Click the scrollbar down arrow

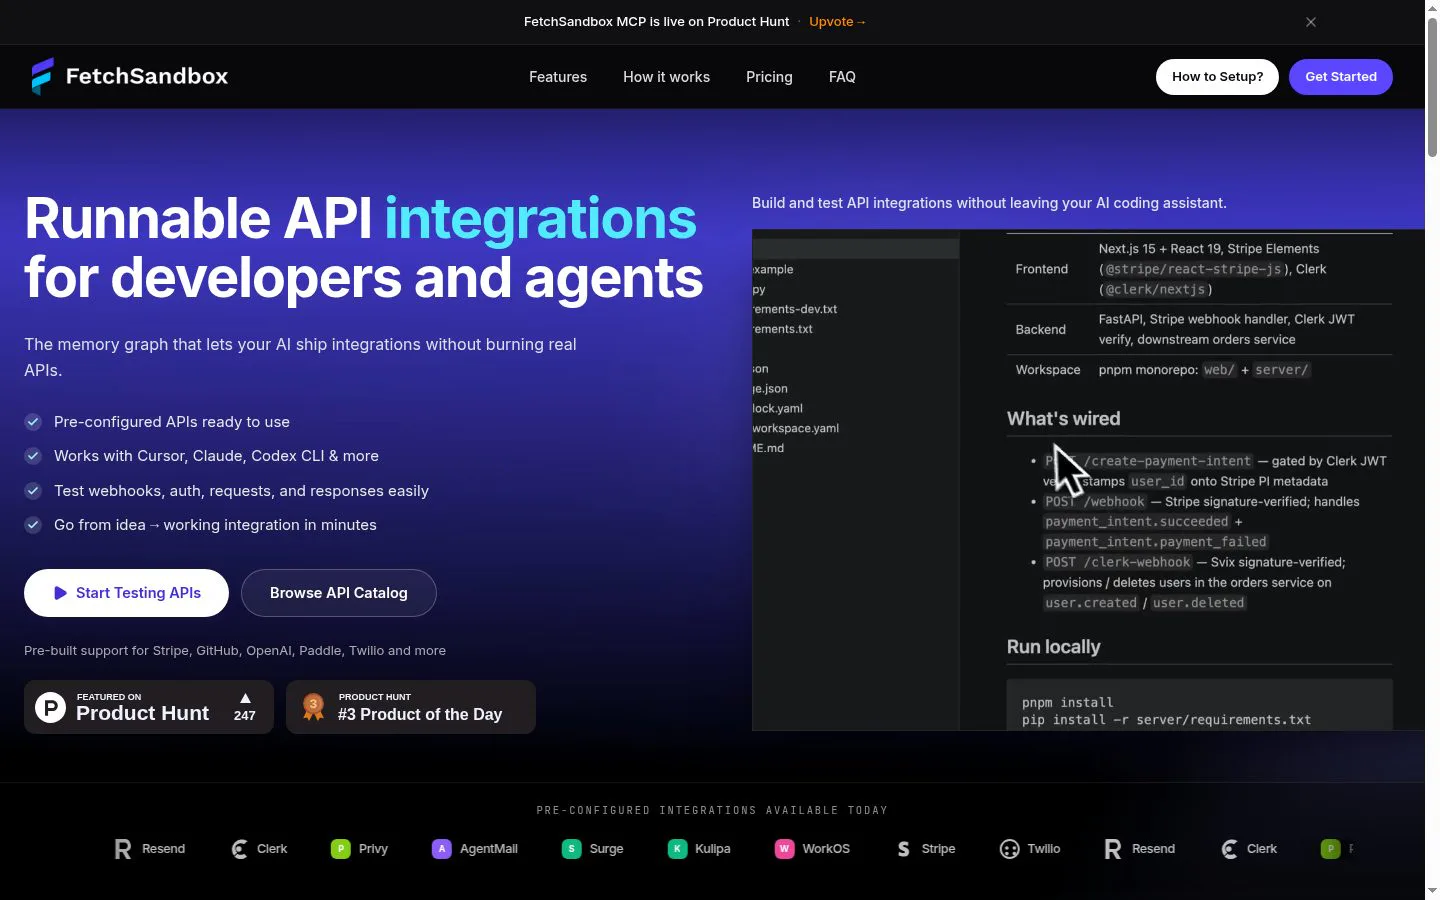1432,891
